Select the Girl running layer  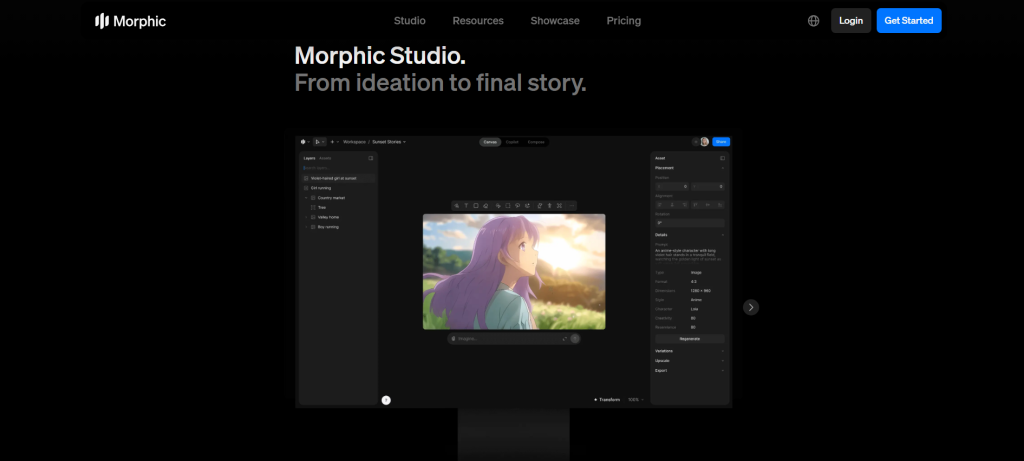(338, 188)
